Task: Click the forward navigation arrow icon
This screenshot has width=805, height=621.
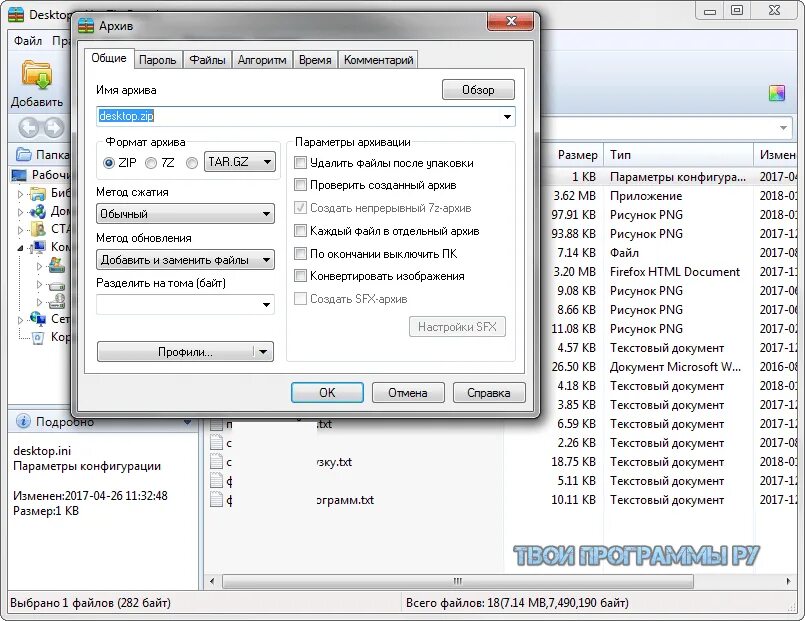Action: (x=54, y=127)
